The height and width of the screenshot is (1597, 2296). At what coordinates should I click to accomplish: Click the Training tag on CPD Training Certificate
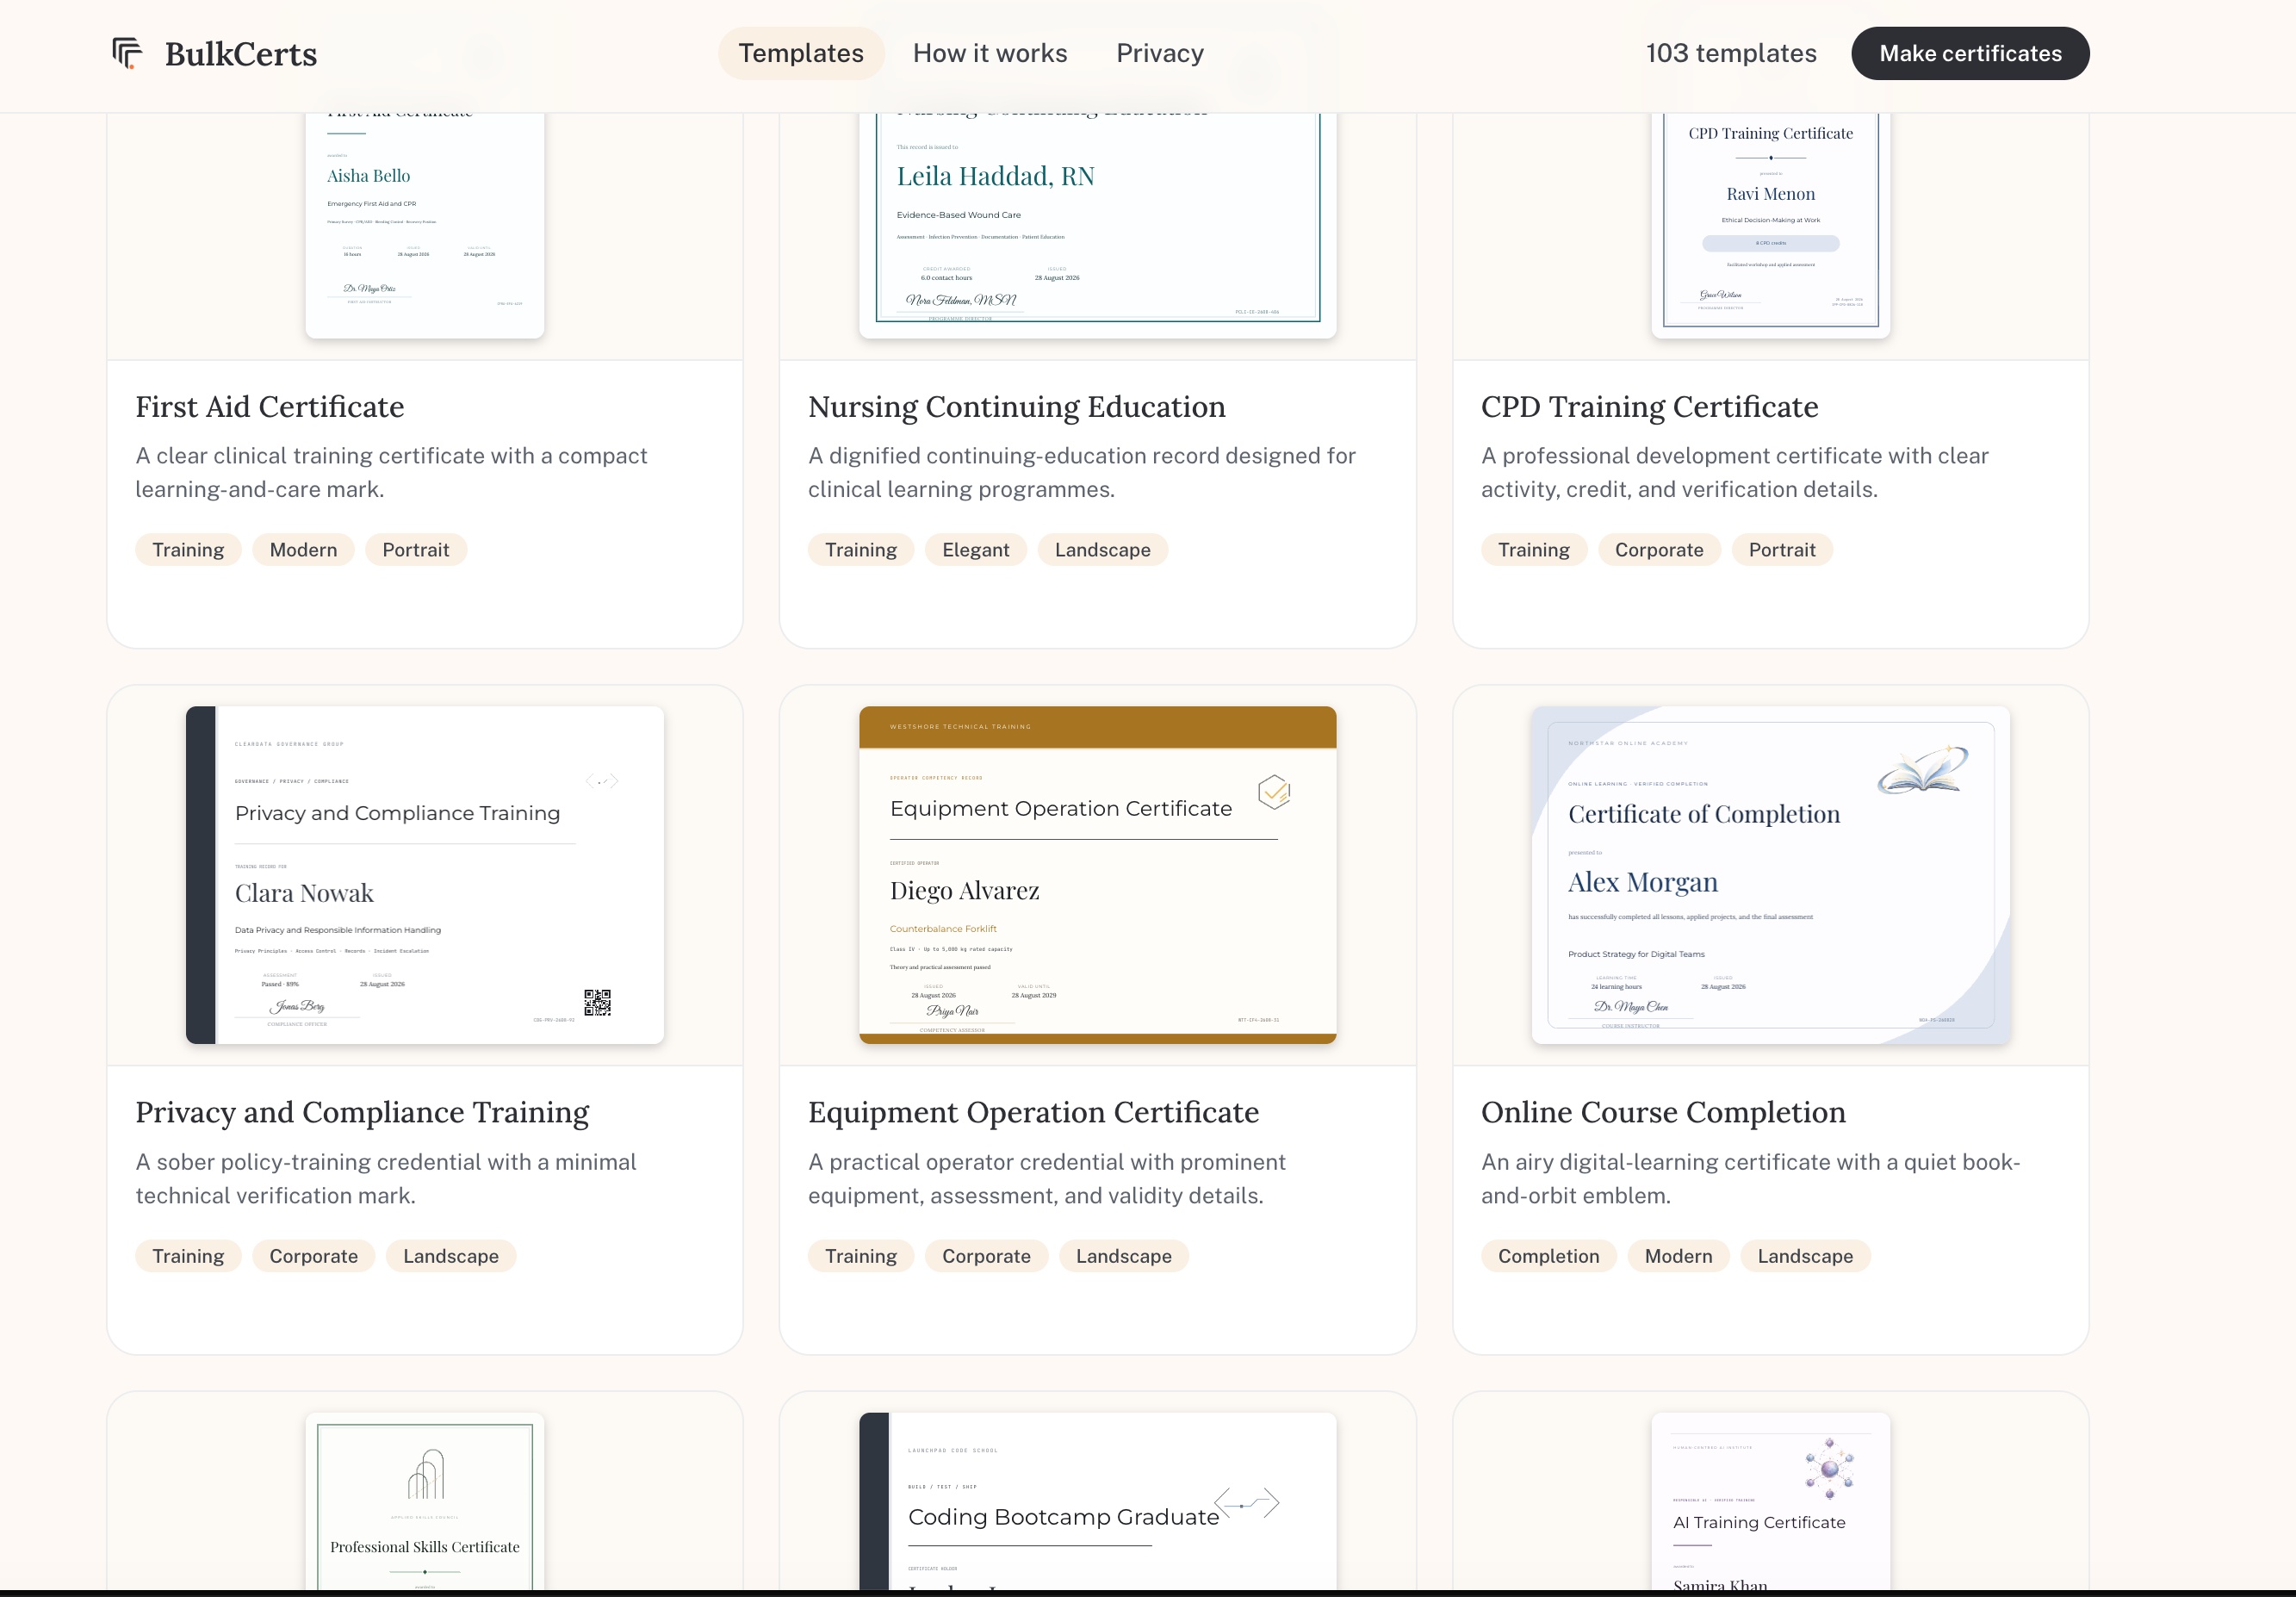point(1534,550)
